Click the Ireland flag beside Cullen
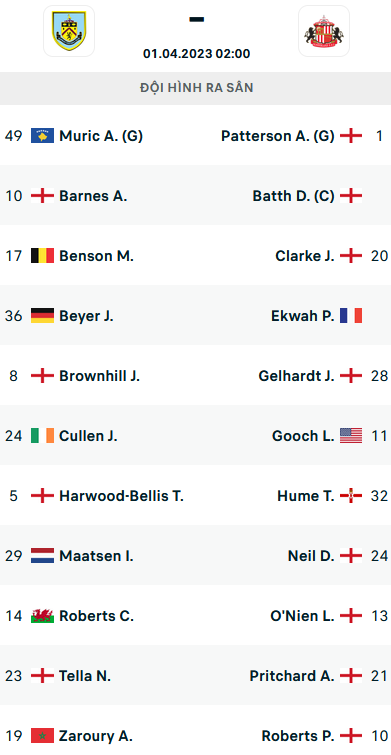Image resolution: width=391 pixels, height=755 pixels. [42, 436]
